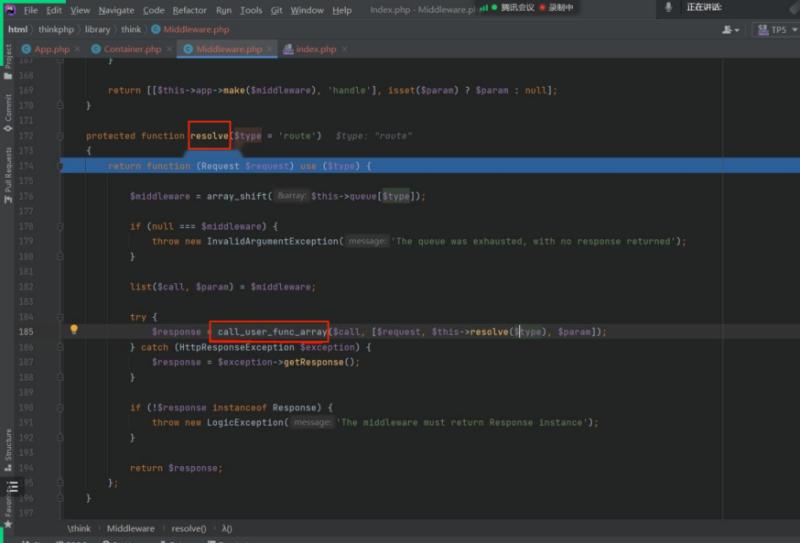Open the Help menu
Screen dimensions: 800x543
pos(342,10)
